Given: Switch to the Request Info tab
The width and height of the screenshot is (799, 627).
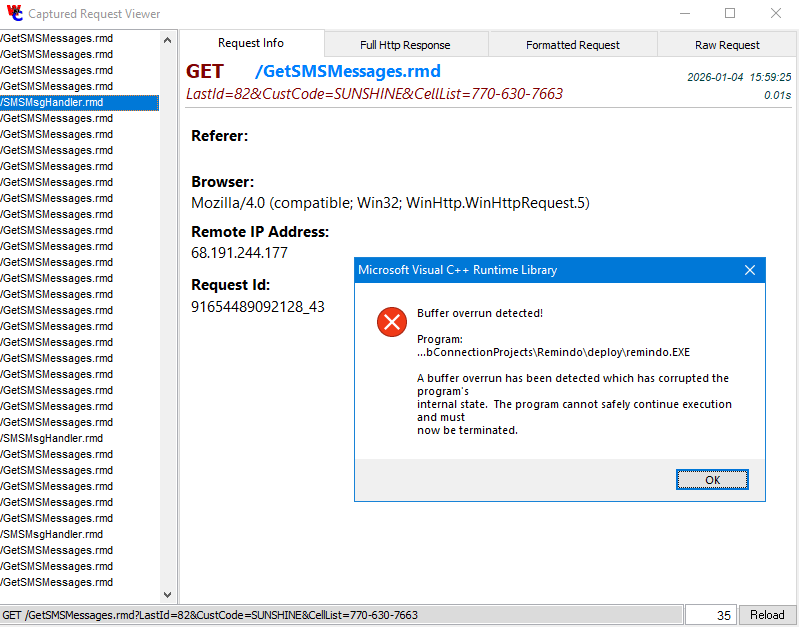Looking at the screenshot, I should click(x=251, y=44).
